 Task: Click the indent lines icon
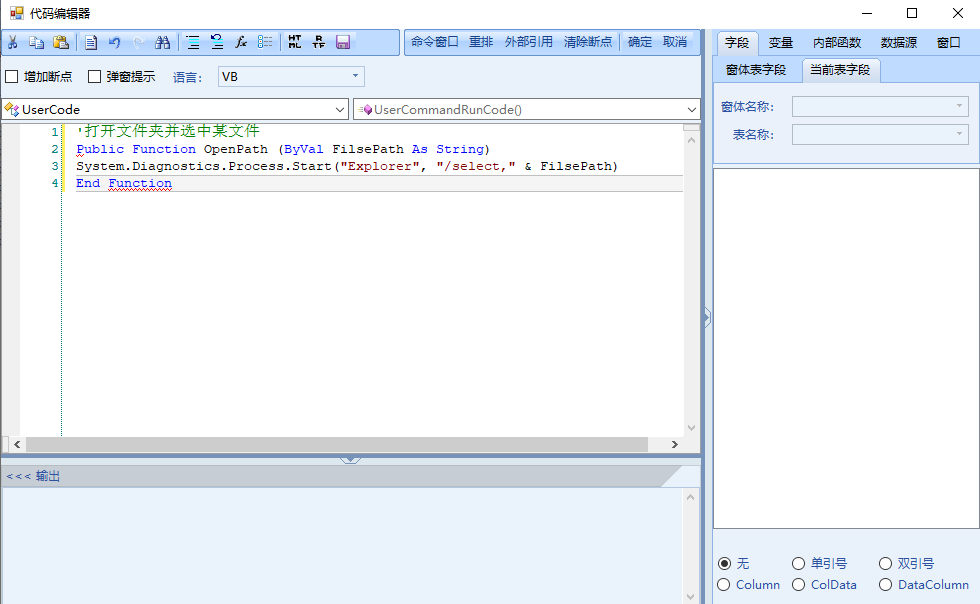[194, 43]
